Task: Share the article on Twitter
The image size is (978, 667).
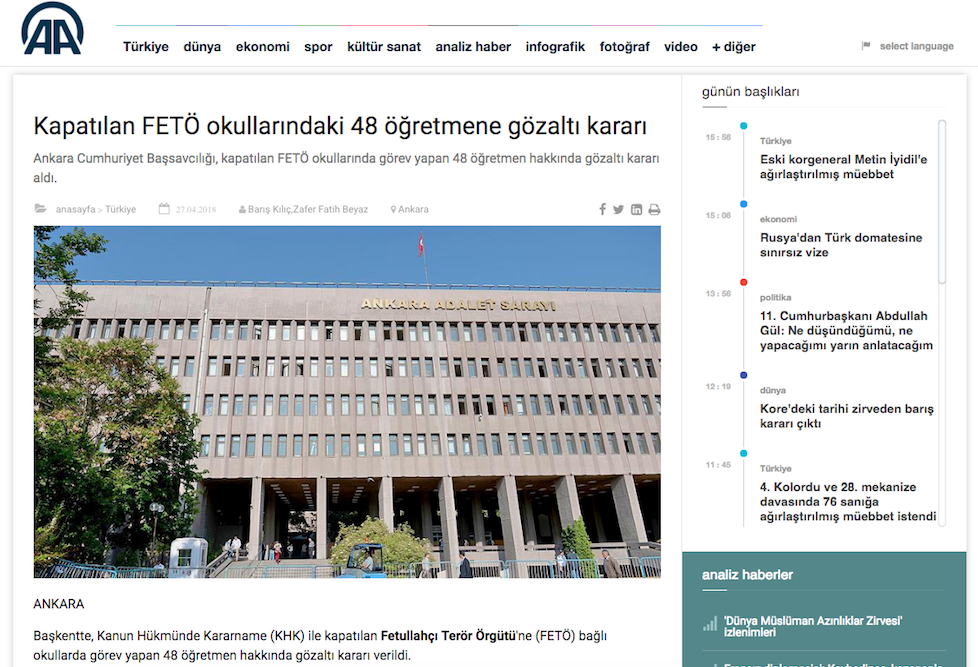Action: pos(618,210)
